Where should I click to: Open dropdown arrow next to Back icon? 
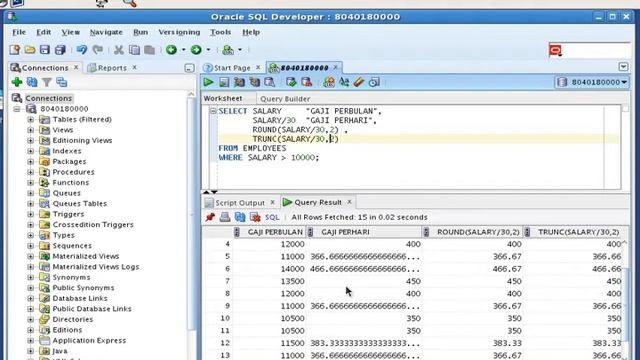tap(183, 50)
